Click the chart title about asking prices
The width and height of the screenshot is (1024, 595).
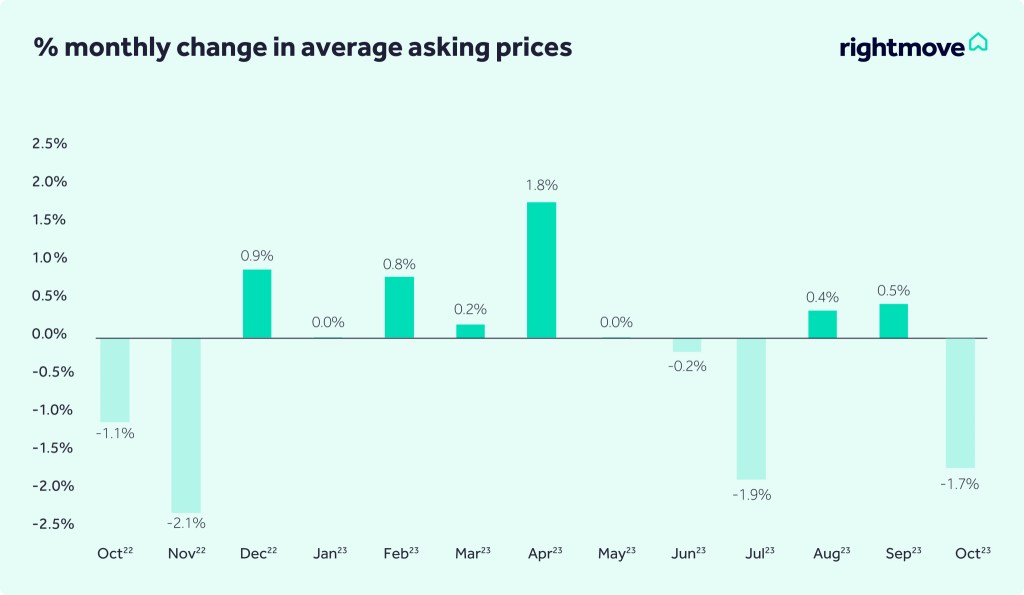coord(303,47)
